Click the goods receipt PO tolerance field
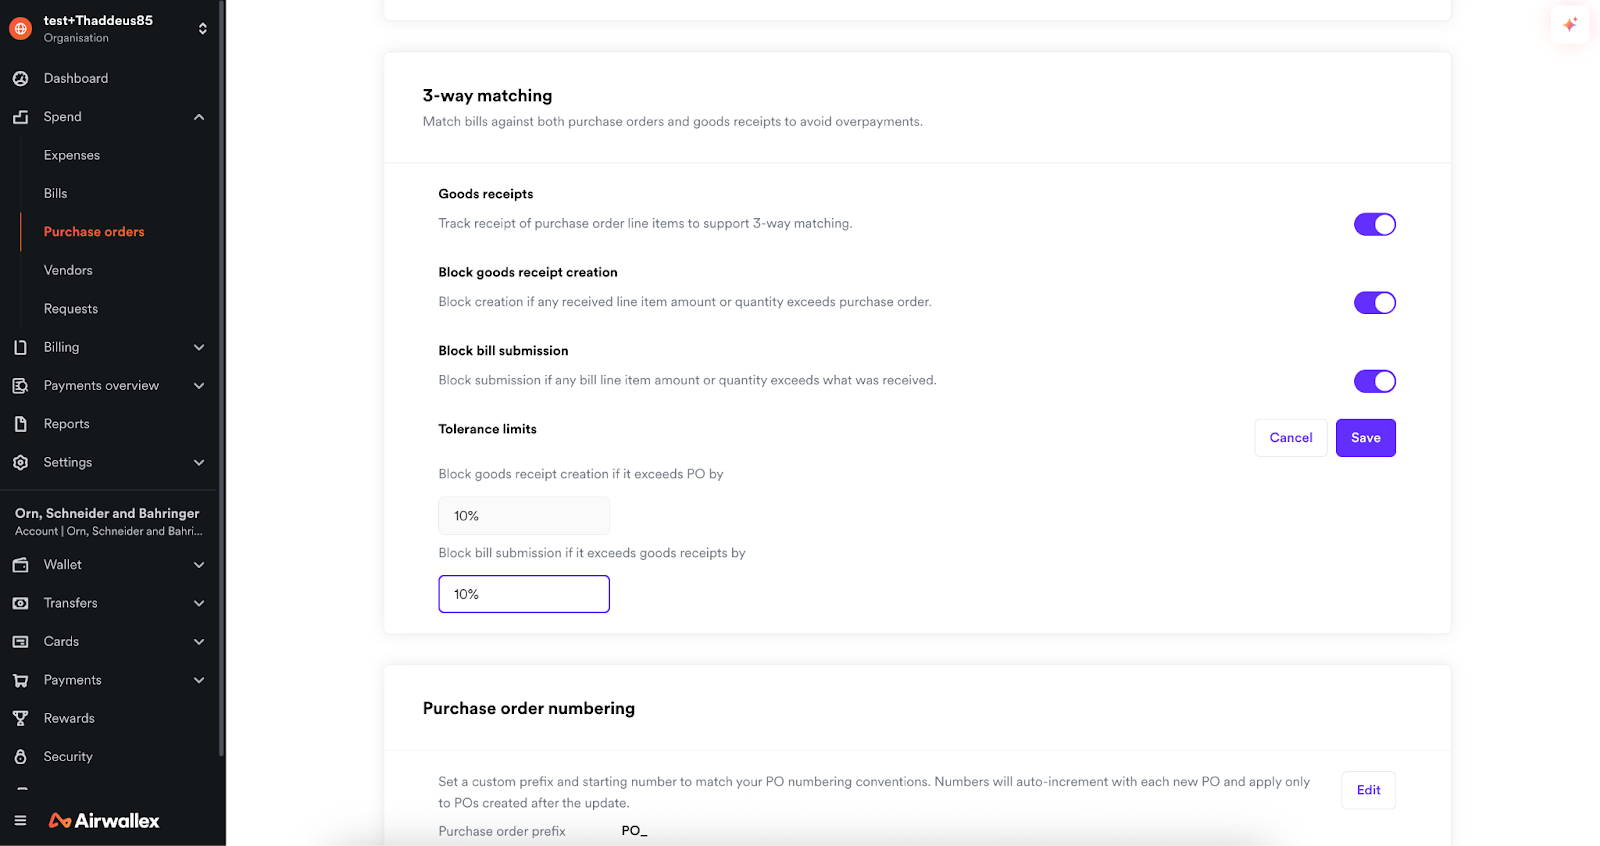This screenshot has height=846, width=1600. pyautogui.click(x=524, y=516)
